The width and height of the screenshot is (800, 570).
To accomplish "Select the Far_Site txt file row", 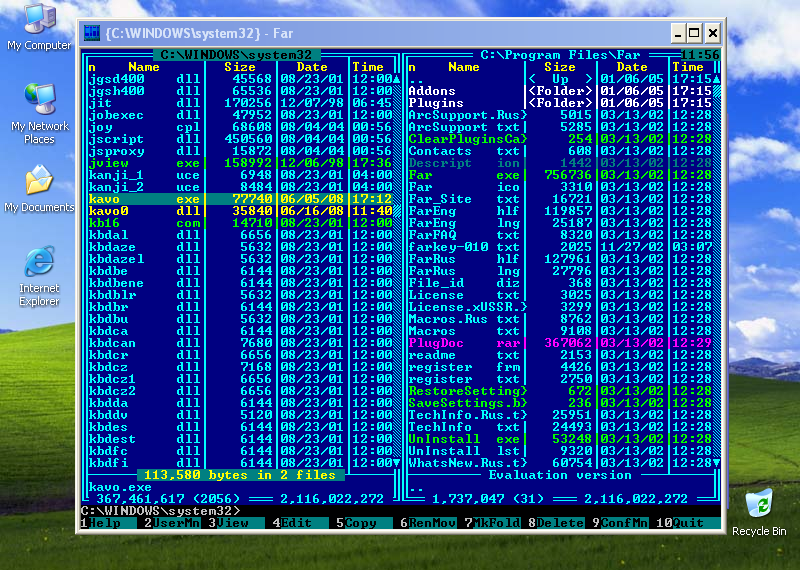I will (x=560, y=199).
